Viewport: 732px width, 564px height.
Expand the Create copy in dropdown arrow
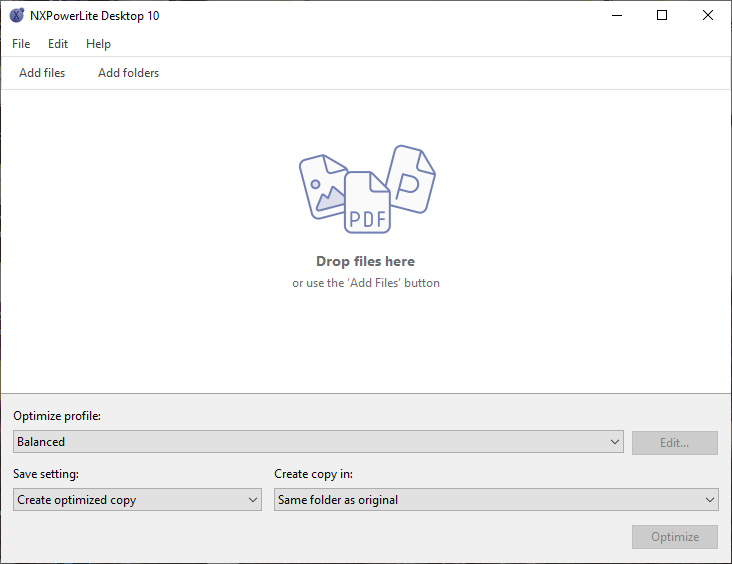(x=710, y=500)
